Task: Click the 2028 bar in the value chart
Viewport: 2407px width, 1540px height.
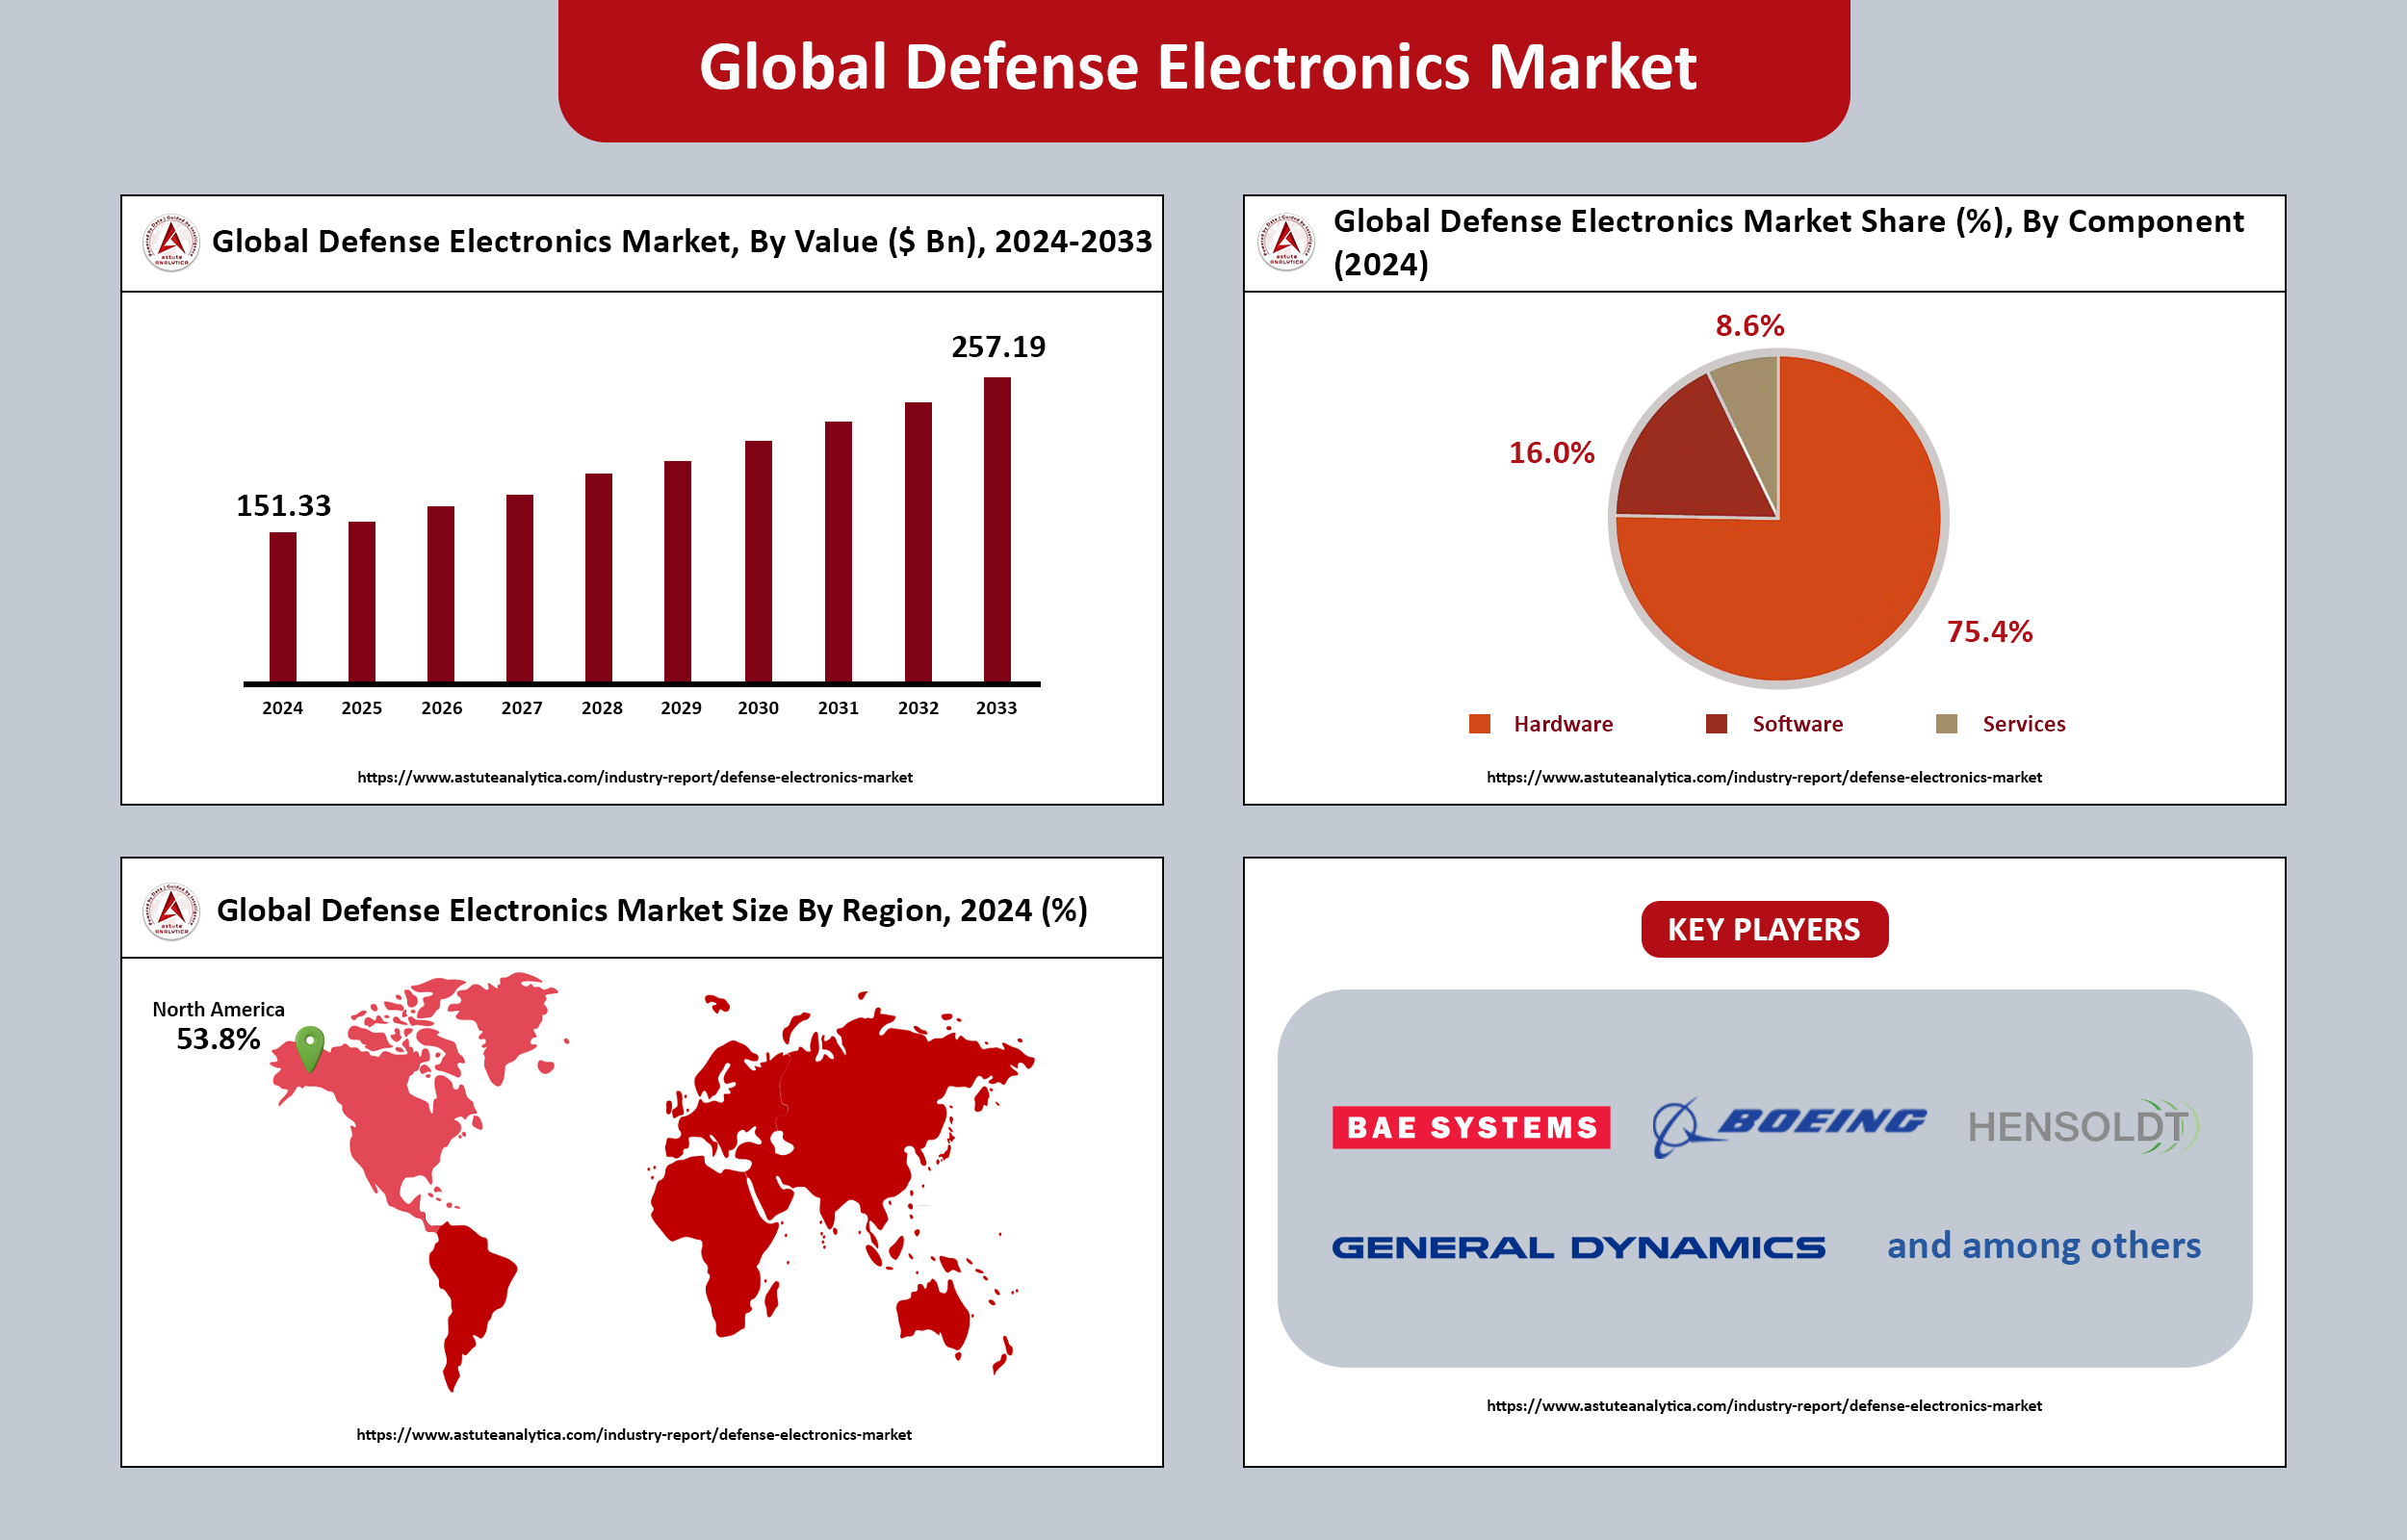Action: (x=598, y=578)
